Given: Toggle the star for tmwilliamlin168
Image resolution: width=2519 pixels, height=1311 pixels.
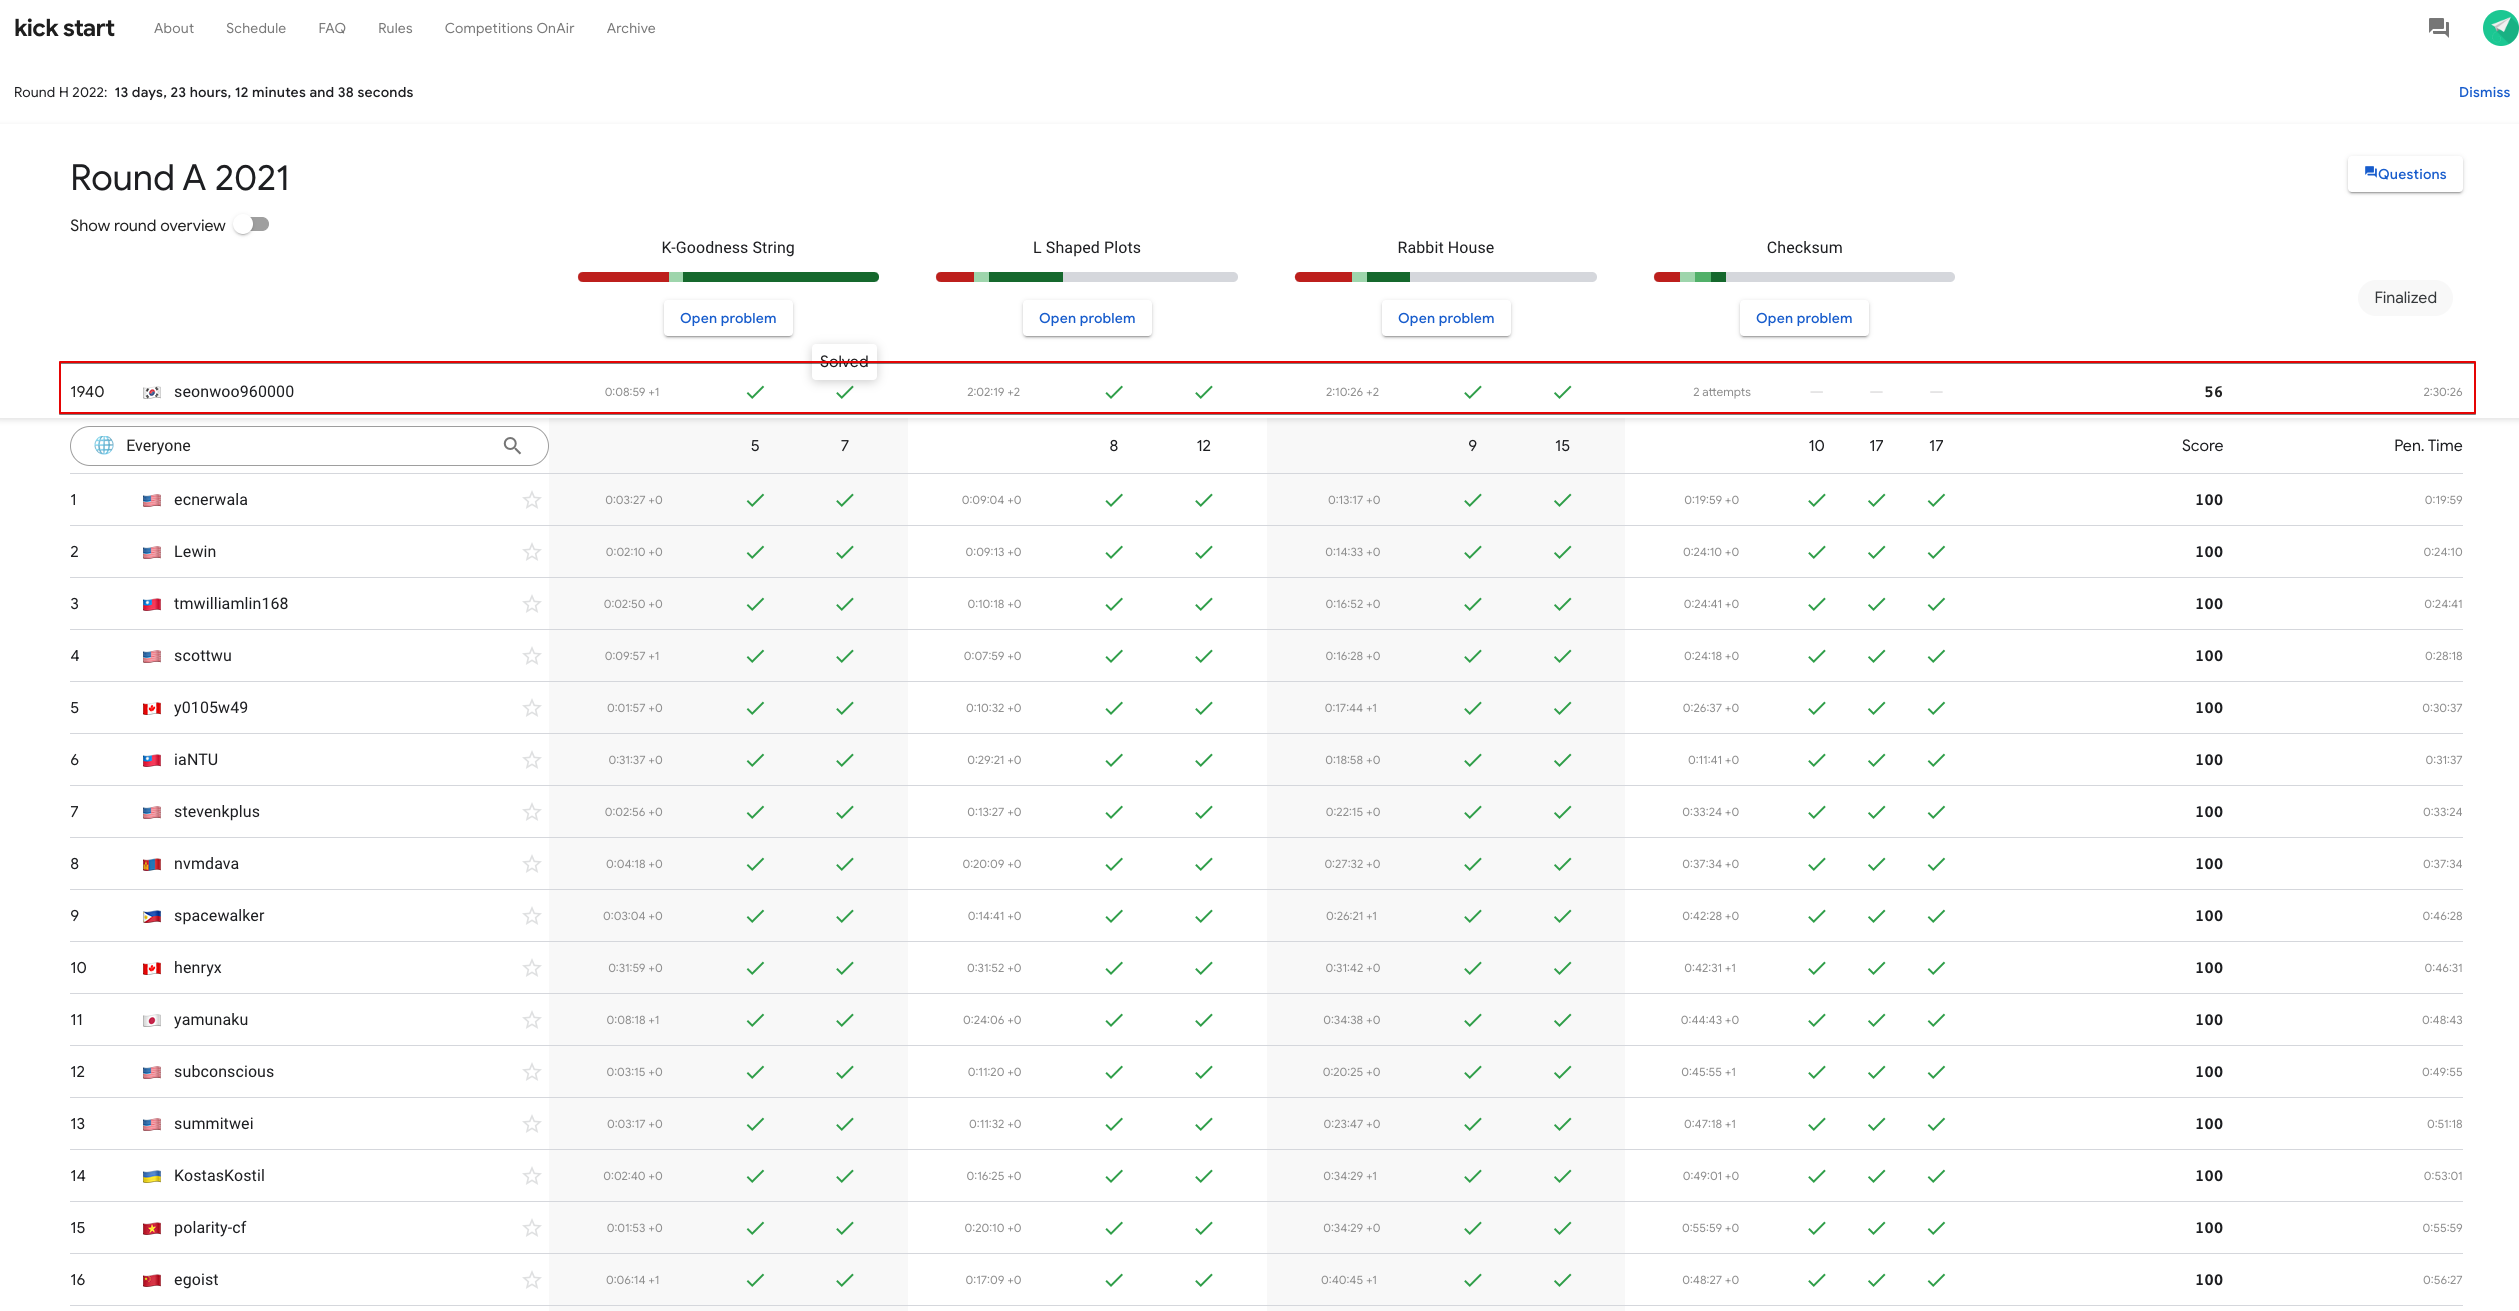Looking at the screenshot, I should point(531,604).
